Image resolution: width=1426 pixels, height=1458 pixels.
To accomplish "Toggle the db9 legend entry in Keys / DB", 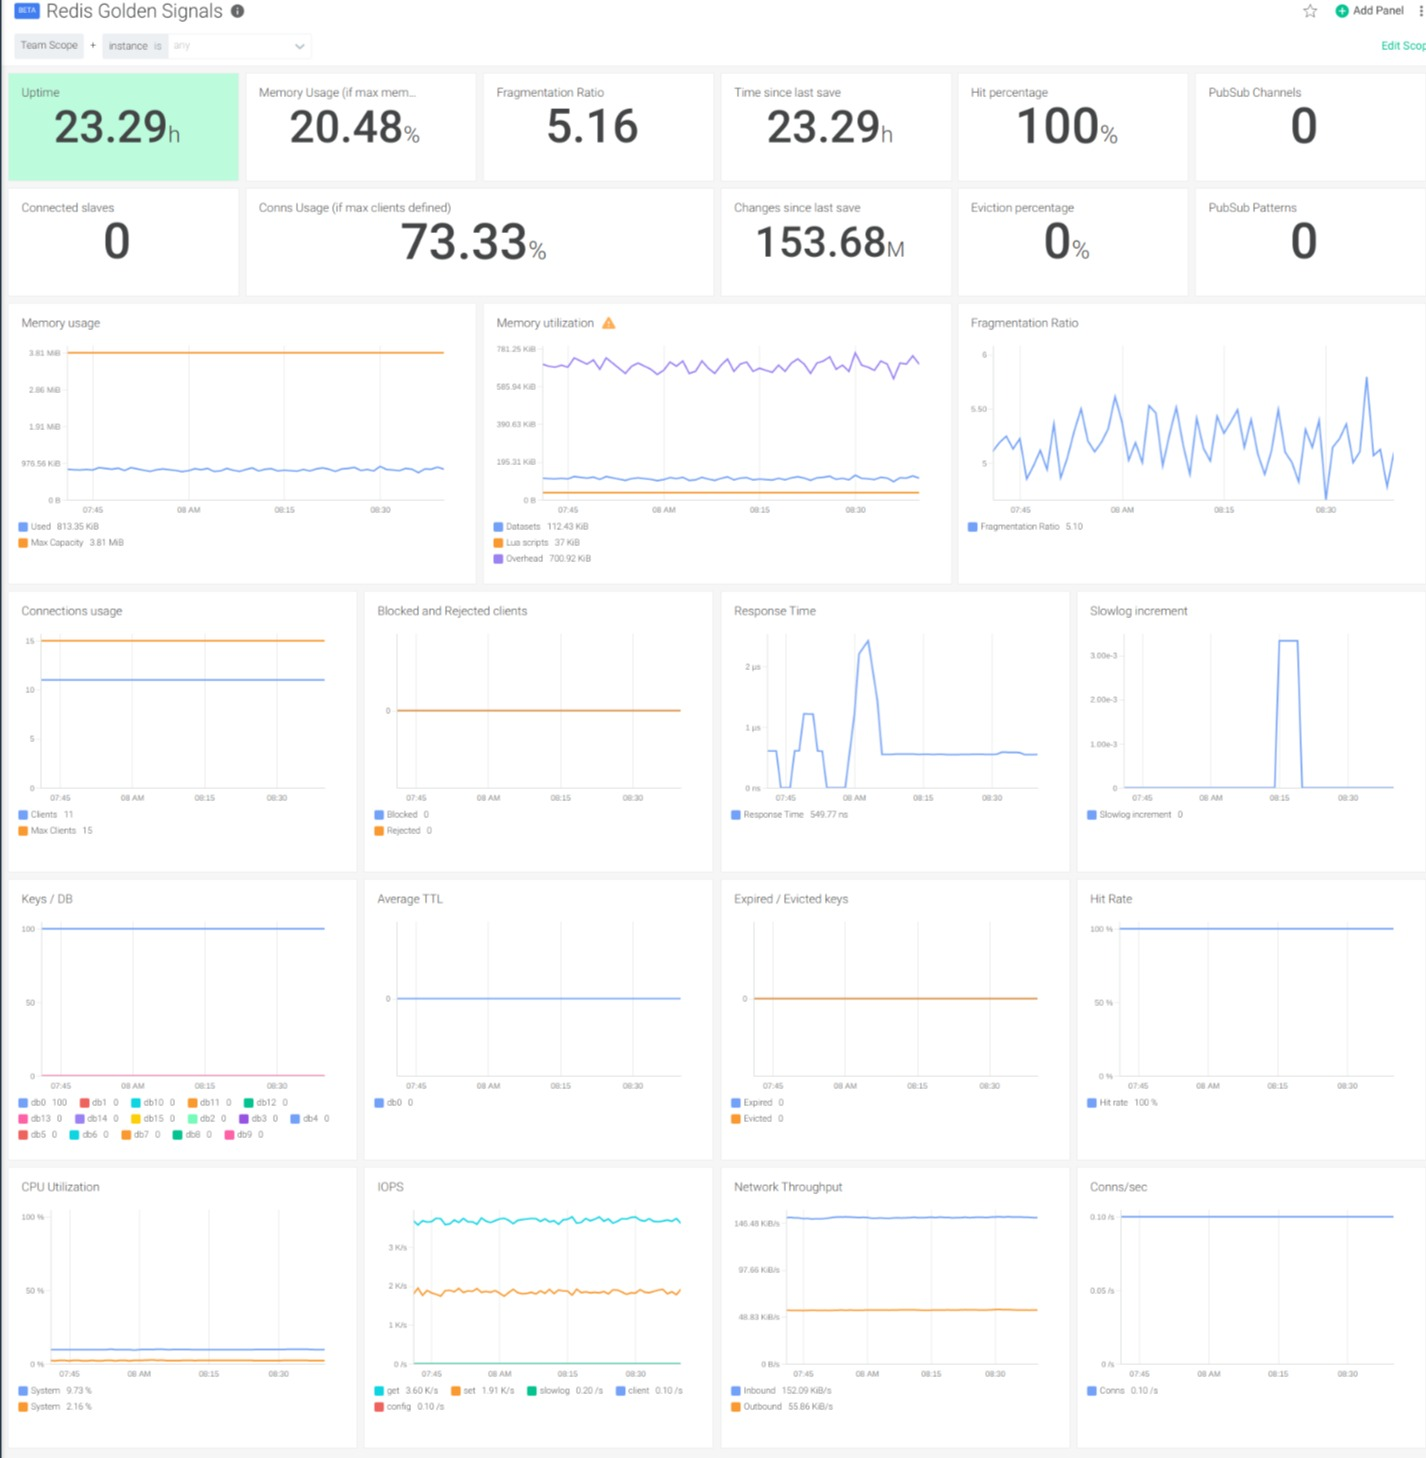I will click(244, 1134).
